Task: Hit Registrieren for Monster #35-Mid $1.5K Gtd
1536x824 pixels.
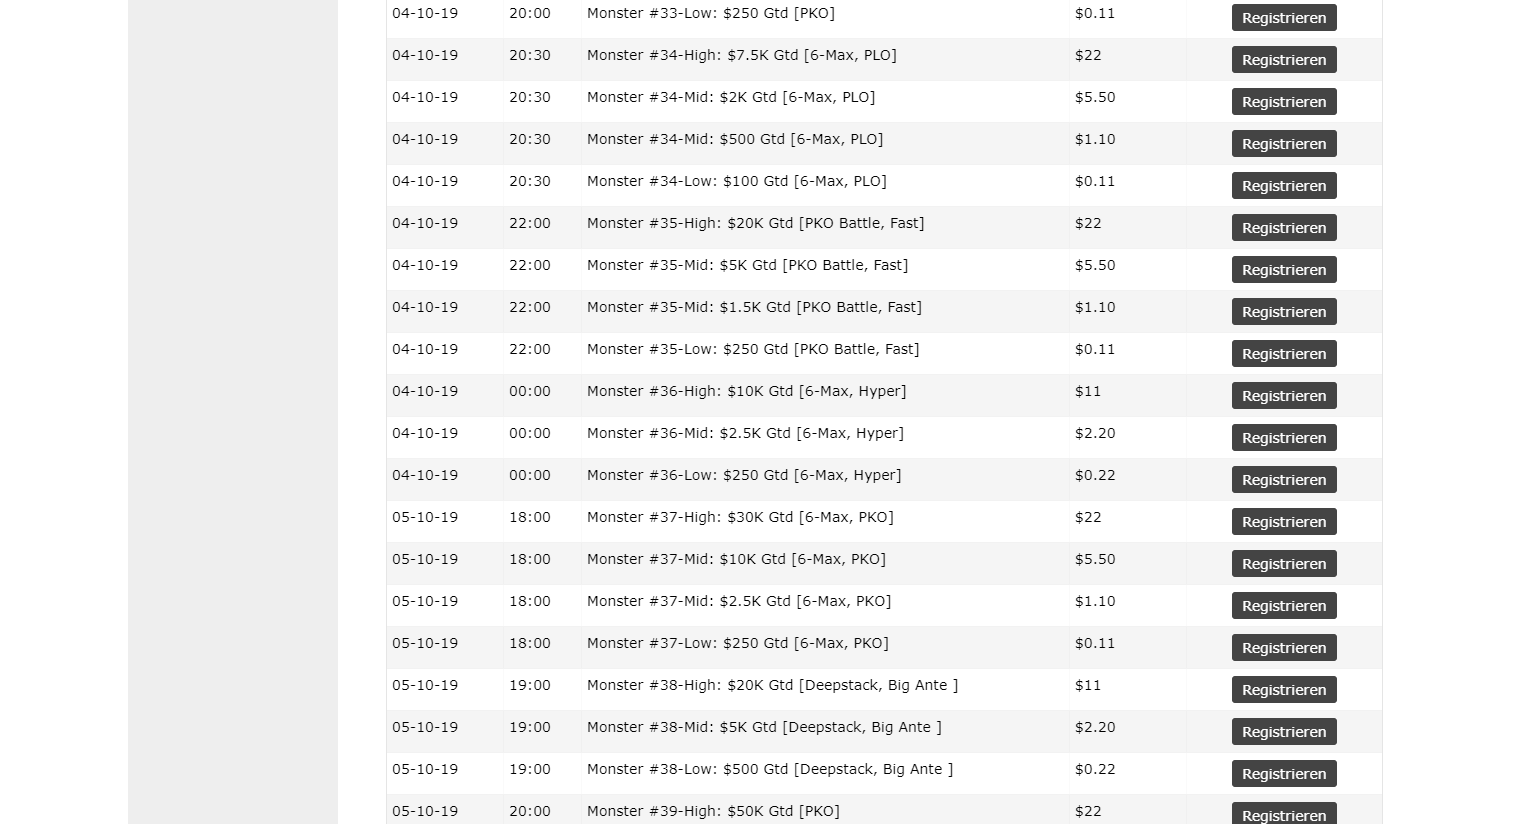Action: point(1283,312)
